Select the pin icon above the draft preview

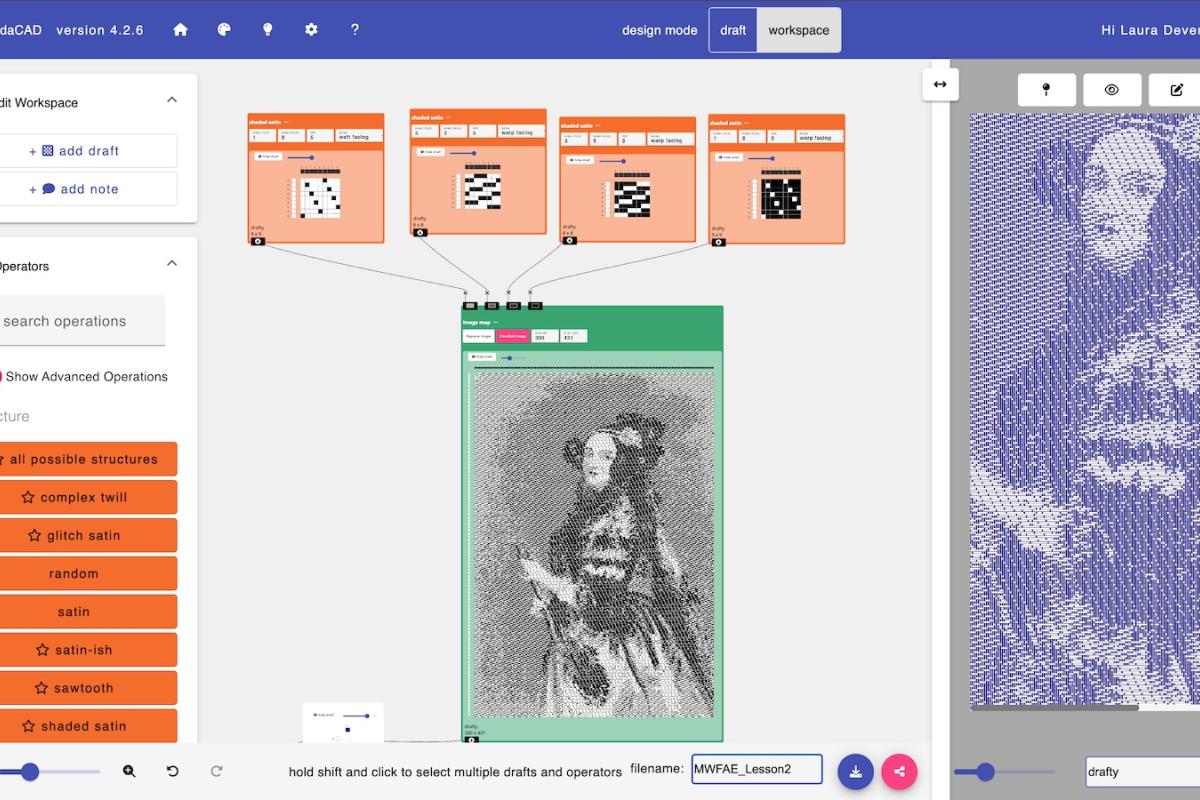1046,89
